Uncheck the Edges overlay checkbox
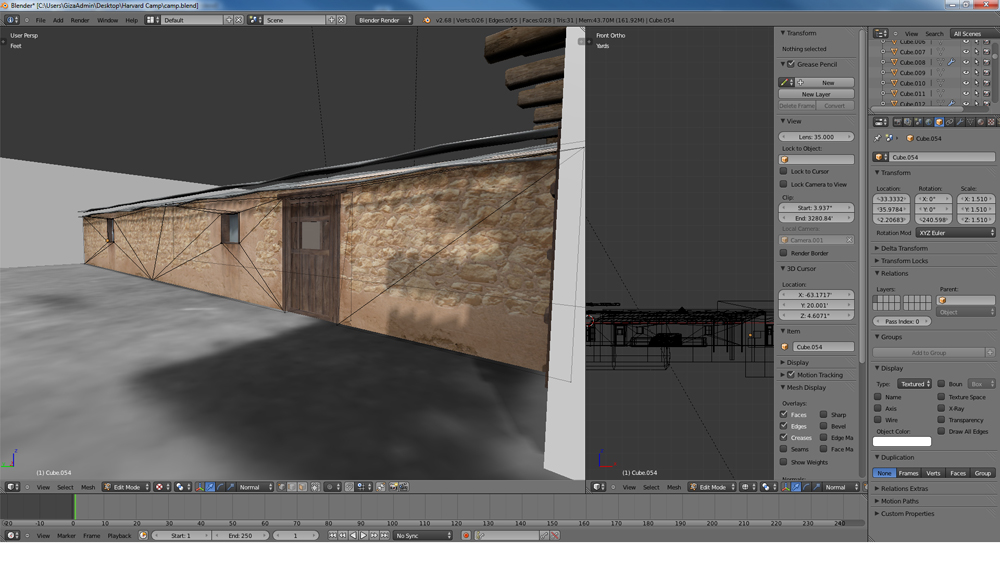 coord(784,426)
